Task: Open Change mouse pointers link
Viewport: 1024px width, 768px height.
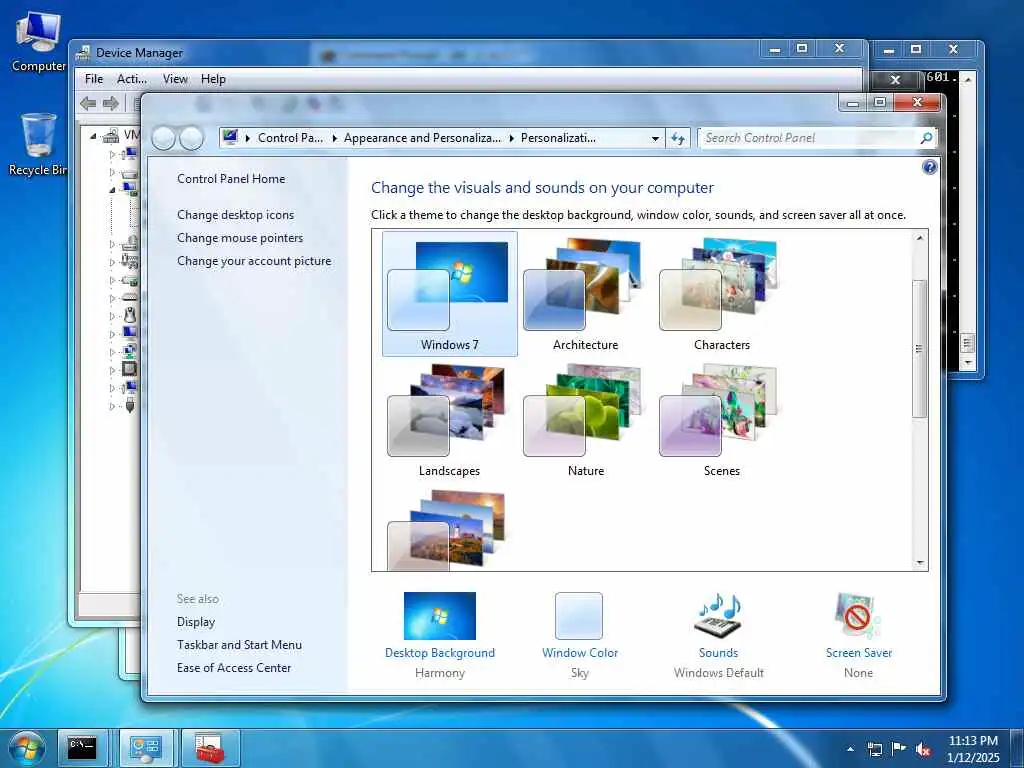Action: [240, 238]
